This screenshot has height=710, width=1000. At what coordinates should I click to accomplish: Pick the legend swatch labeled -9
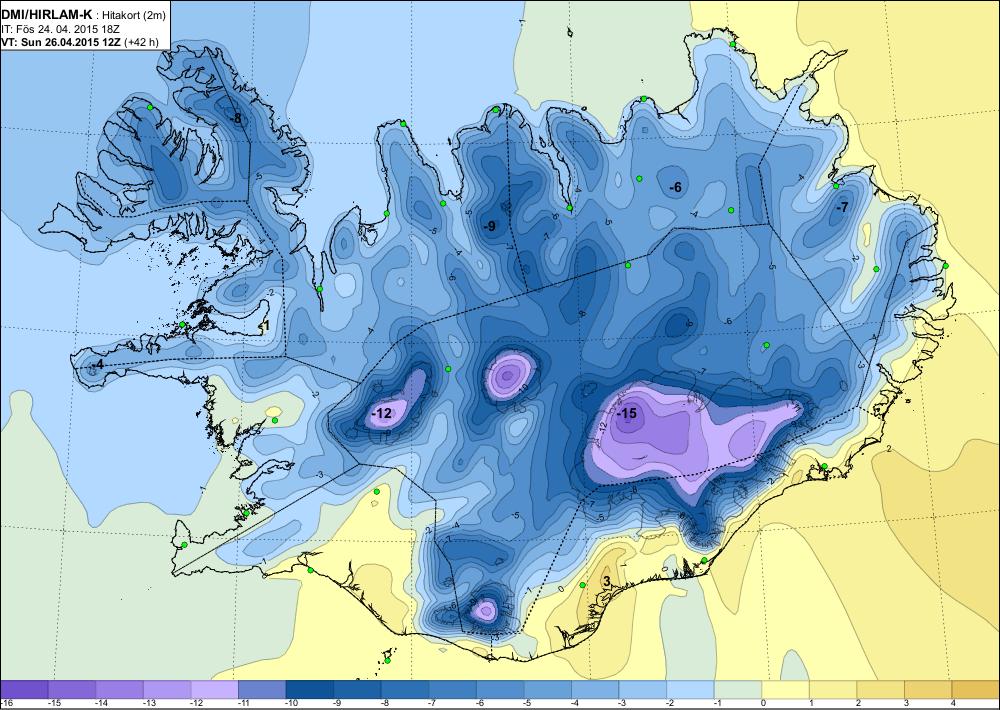pyautogui.click(x=357, y=690)
